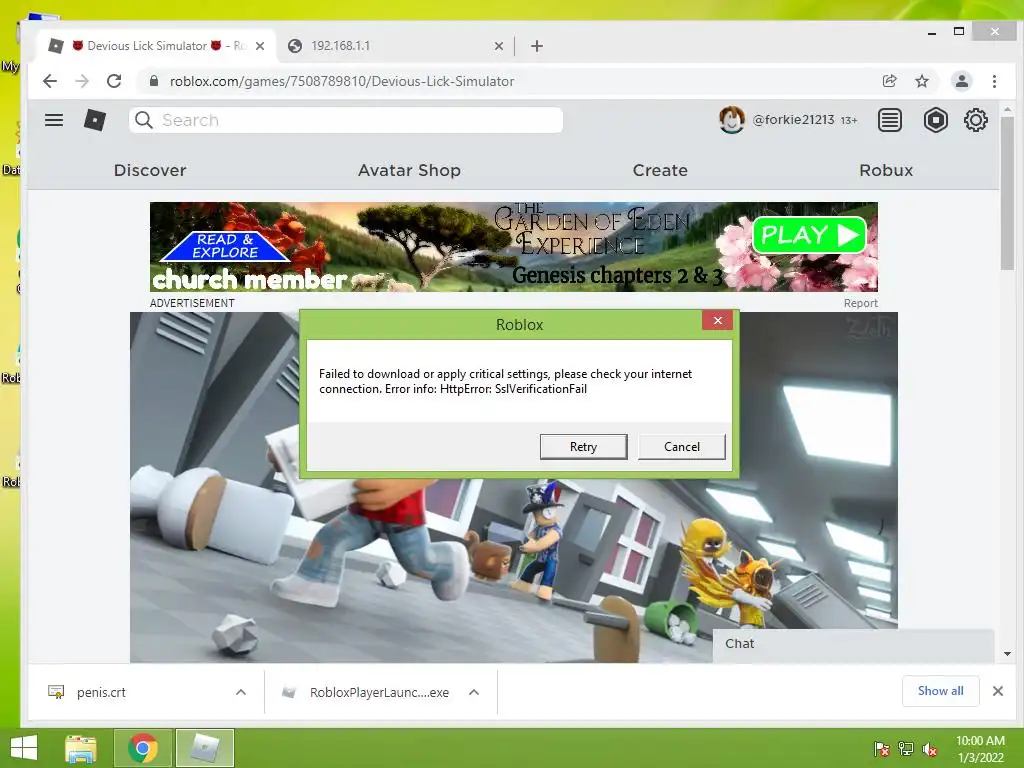Select Roblox launcher taskbar icon

pyautogui.click(x=204, y=748)
